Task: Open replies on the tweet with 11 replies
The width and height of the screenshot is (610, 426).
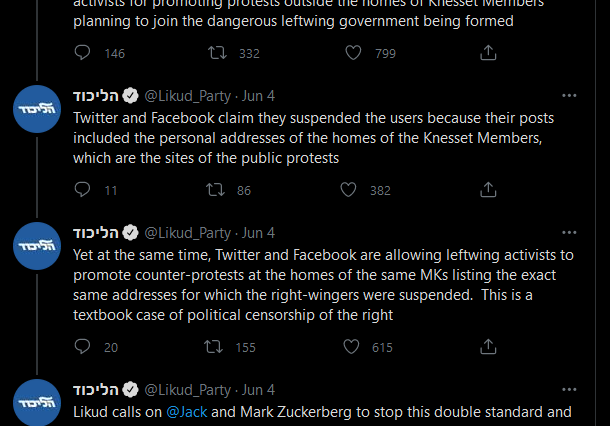Action: pyautogui.click(x=83, y=190)
